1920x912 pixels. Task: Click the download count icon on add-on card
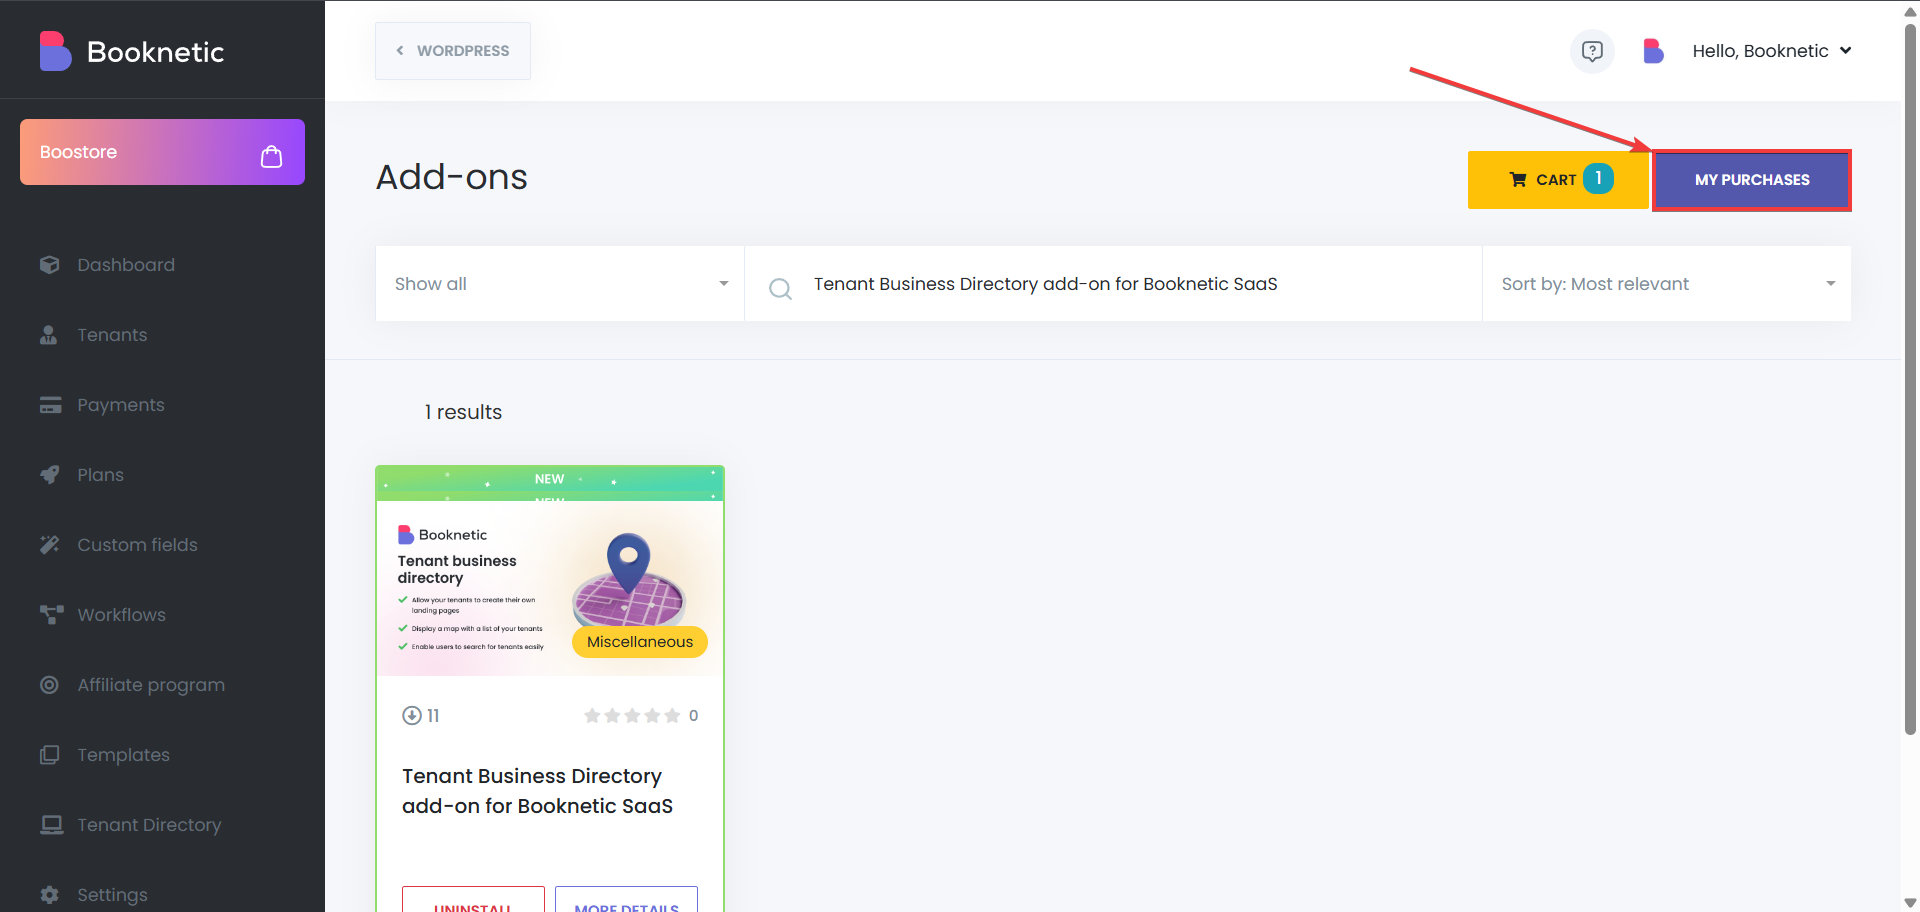click(x=411, y=715)
